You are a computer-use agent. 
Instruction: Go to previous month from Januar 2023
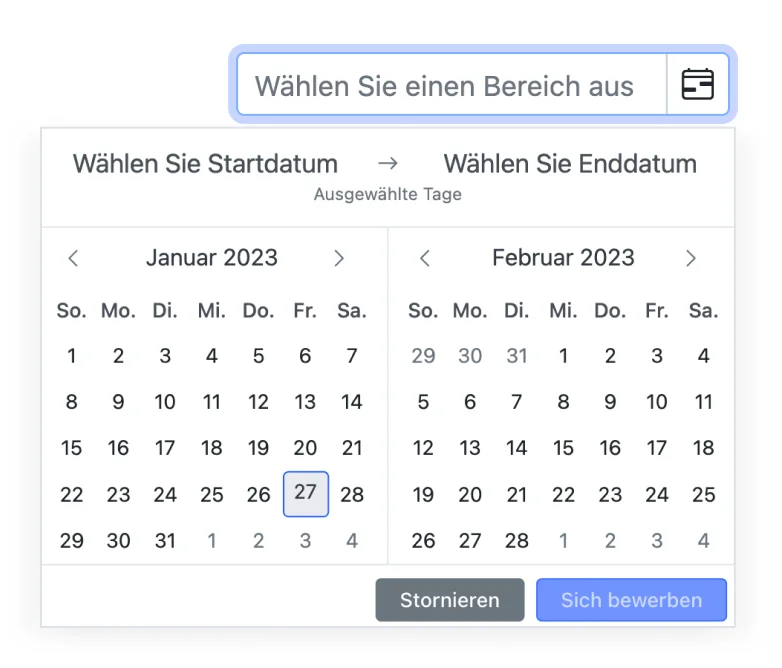pos(73,258)
